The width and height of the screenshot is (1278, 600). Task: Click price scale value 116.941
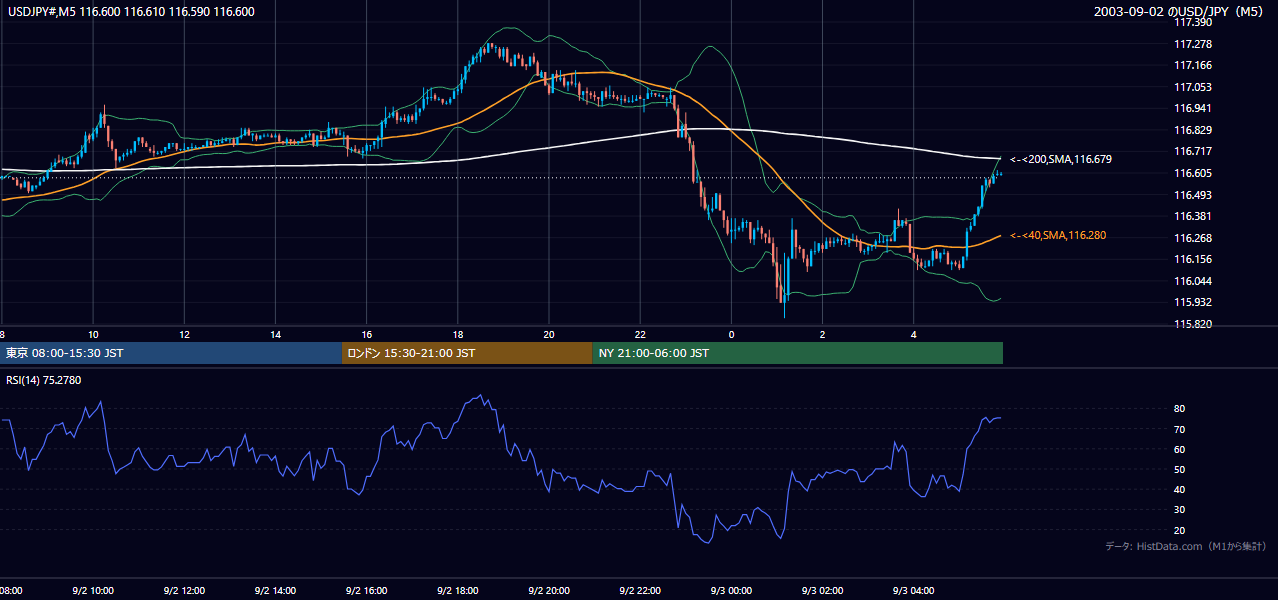(x=1192, y=108)
